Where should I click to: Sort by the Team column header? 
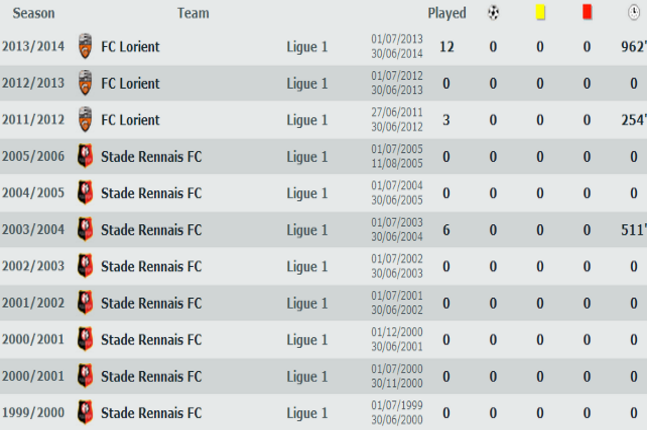pyautogui.click(x=193, y=13)
